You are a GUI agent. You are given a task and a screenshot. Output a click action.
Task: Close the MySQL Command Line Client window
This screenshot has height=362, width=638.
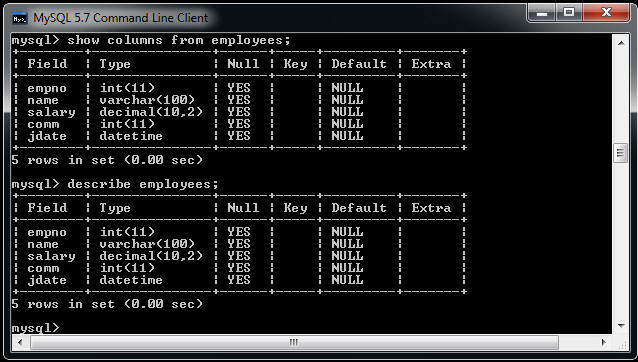606,13
